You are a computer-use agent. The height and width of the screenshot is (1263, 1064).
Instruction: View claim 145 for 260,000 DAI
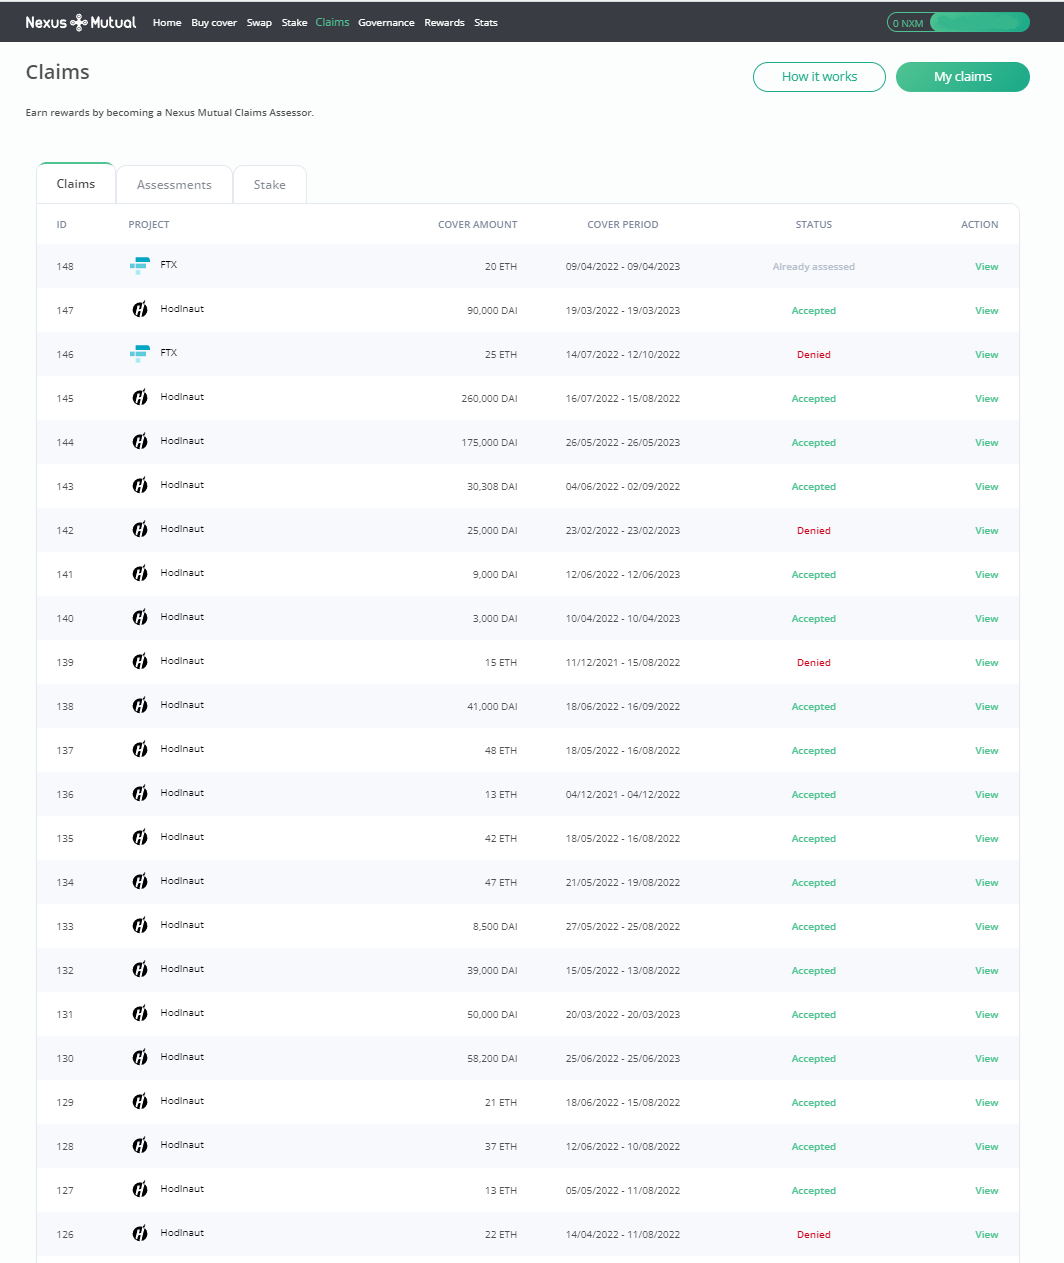click(x=987, y=399)
